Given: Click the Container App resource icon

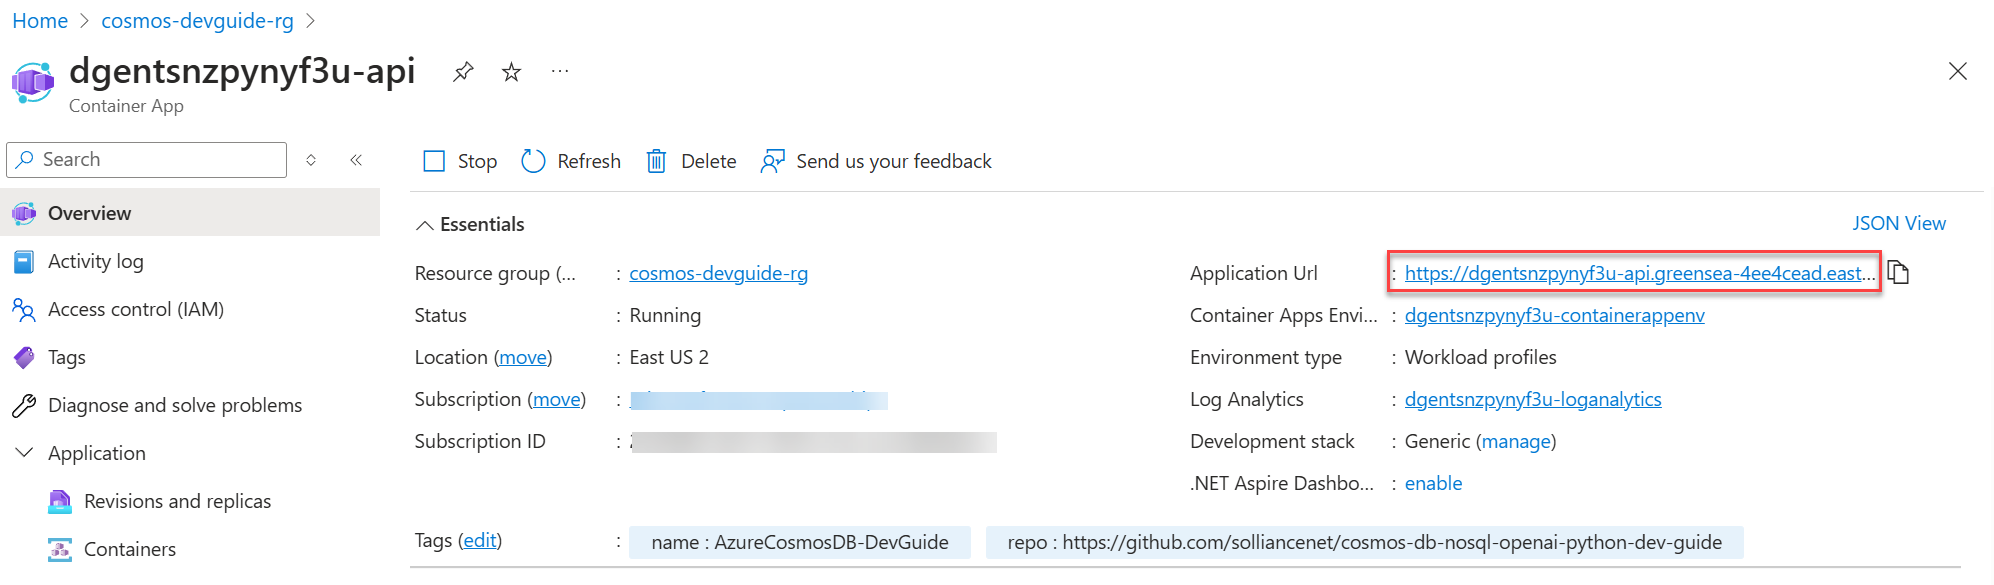Looking at the screenshot, I should point(33,82).
